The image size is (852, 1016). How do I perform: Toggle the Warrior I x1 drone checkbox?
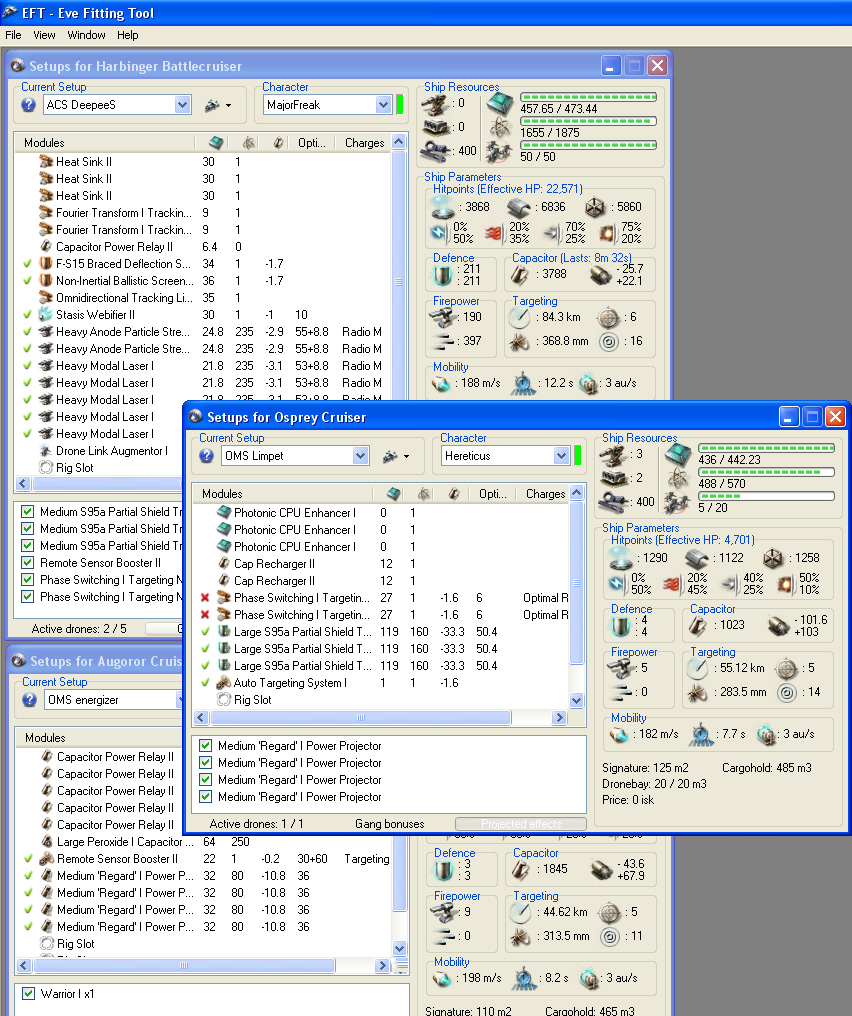pos(26,994)
